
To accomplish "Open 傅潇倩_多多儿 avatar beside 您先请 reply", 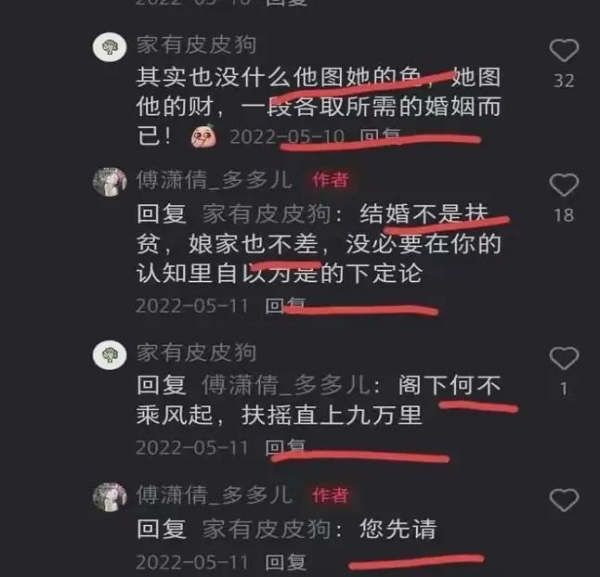I will 110,497.
